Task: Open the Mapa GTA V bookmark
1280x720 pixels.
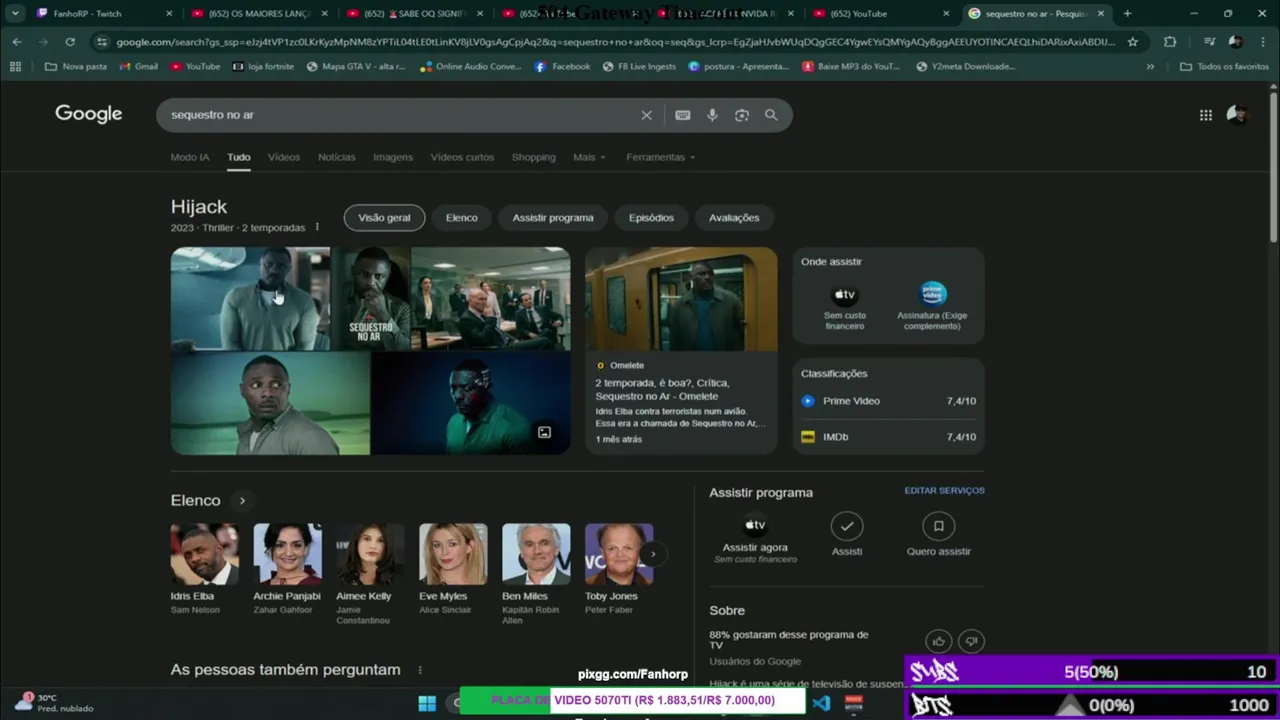Action: tap(356, 66)
